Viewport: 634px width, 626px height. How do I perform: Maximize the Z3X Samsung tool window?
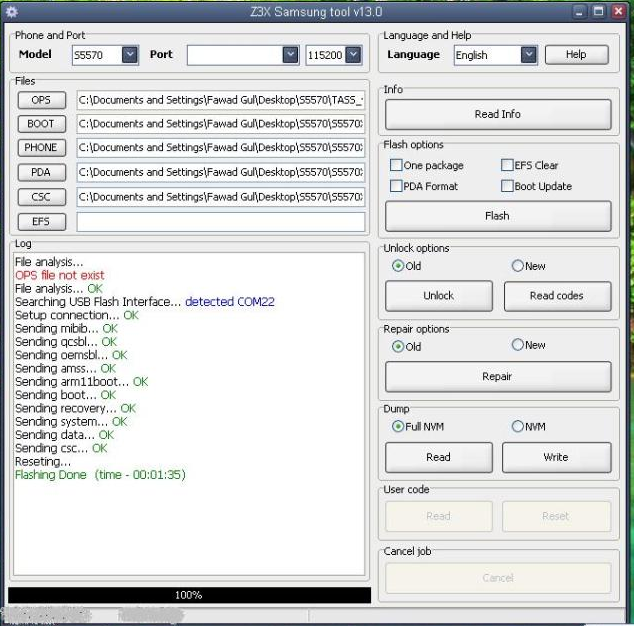pos(598,11)
